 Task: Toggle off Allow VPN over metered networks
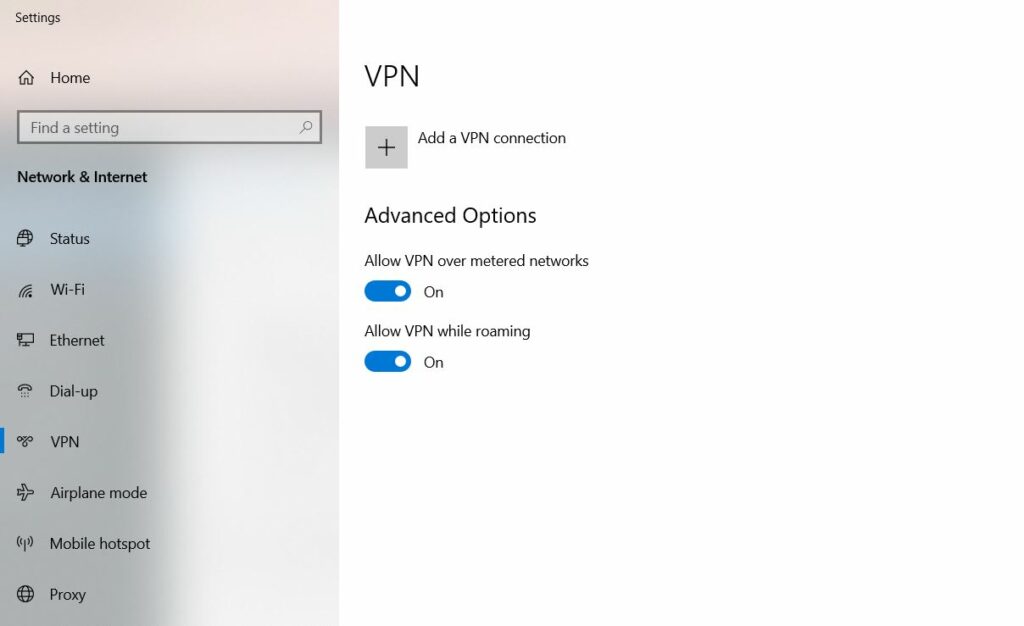pos(388,291)
